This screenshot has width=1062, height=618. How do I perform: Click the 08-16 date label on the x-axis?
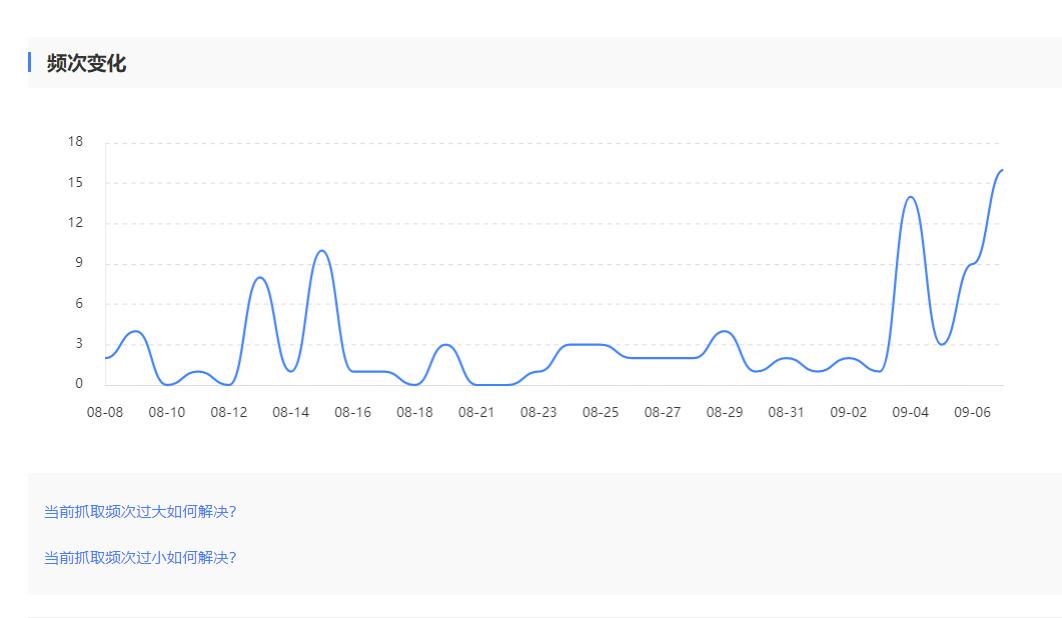pyautogui.click(x=352, y=412)
